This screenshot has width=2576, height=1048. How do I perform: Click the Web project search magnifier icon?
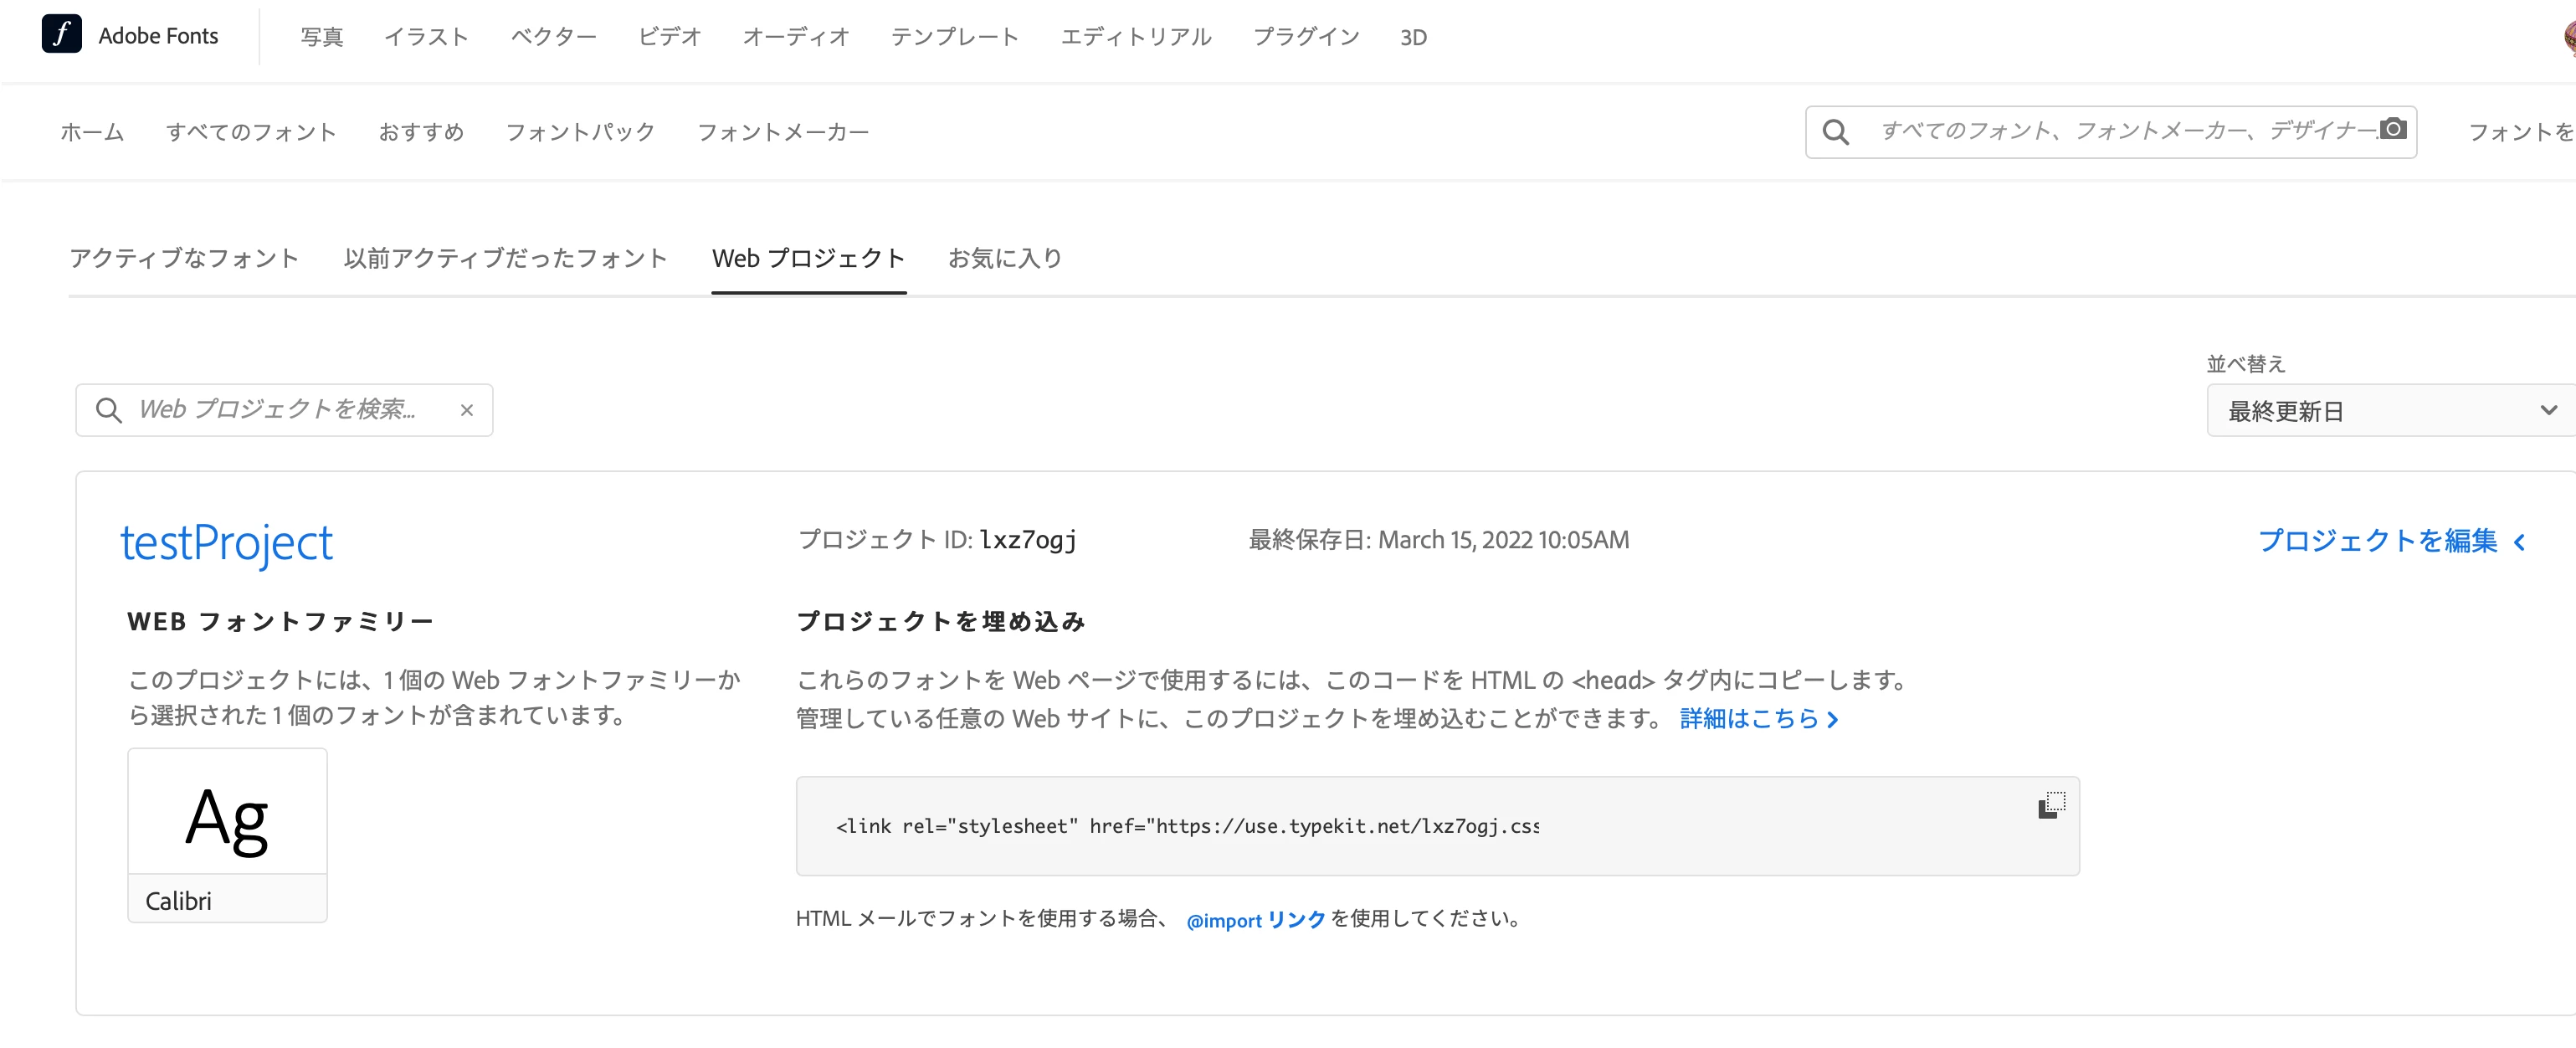tap(108, 410)
